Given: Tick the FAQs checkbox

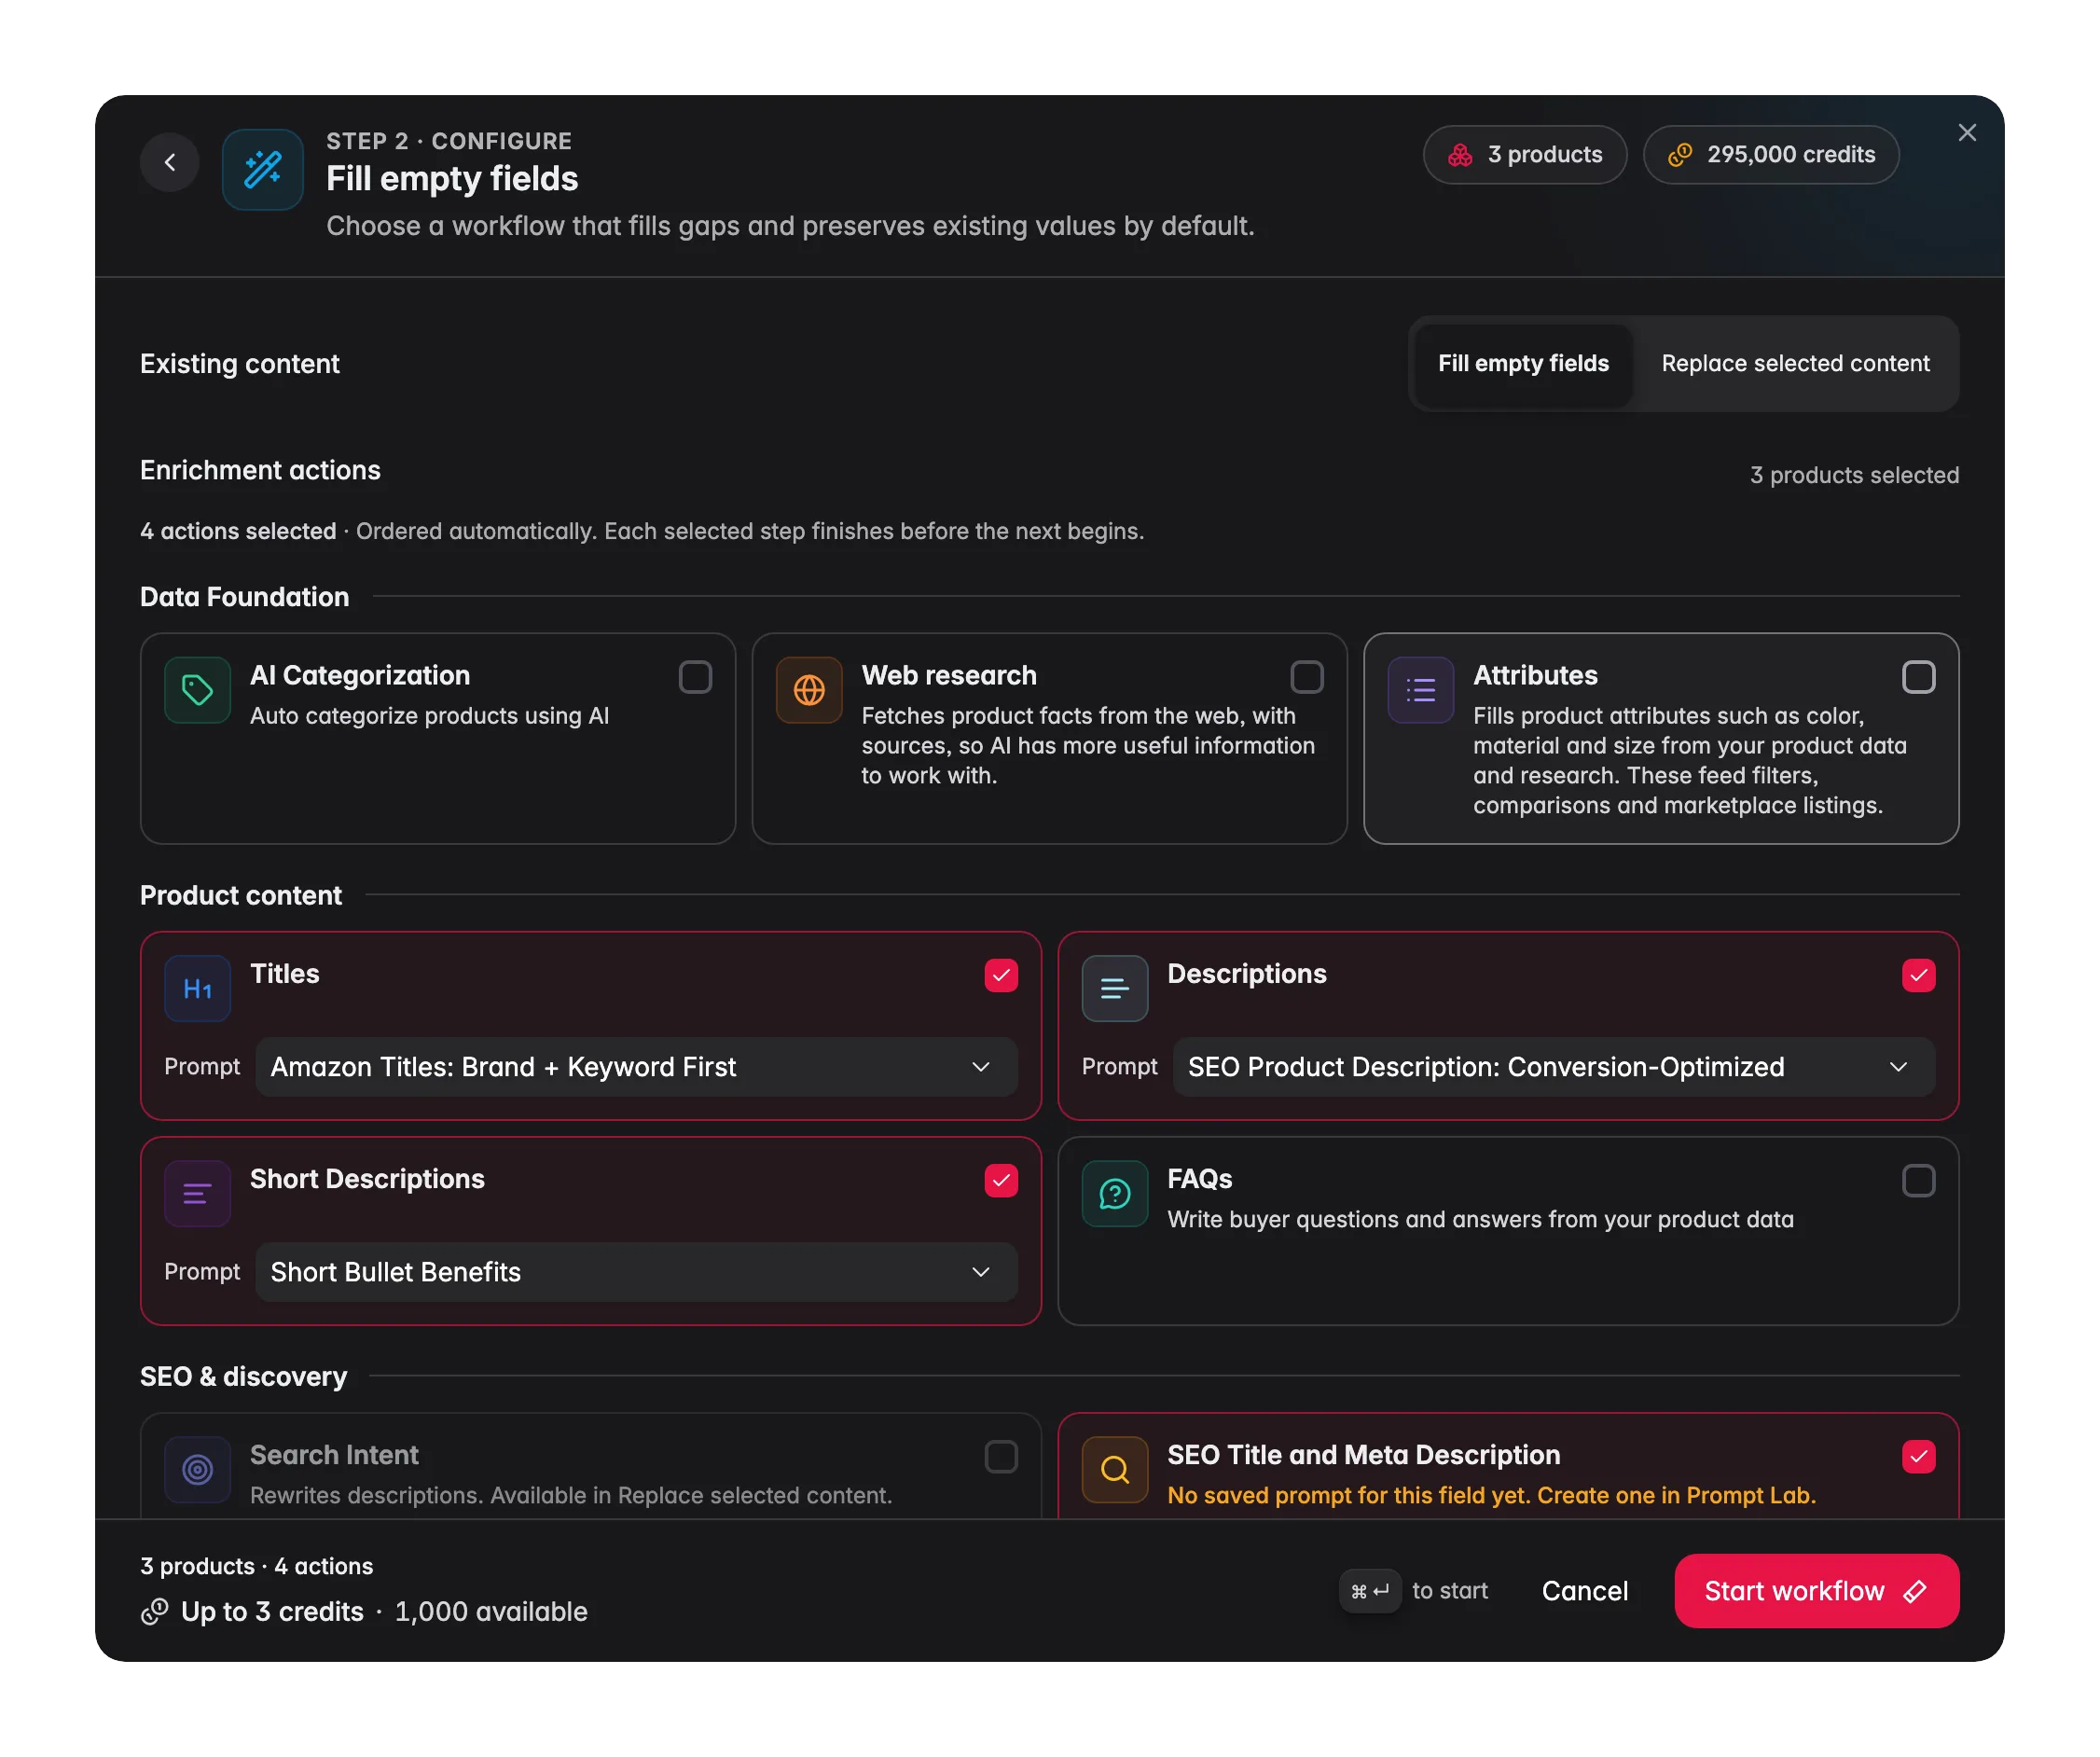Looking at the screenshot, I should (1918, 1181).
